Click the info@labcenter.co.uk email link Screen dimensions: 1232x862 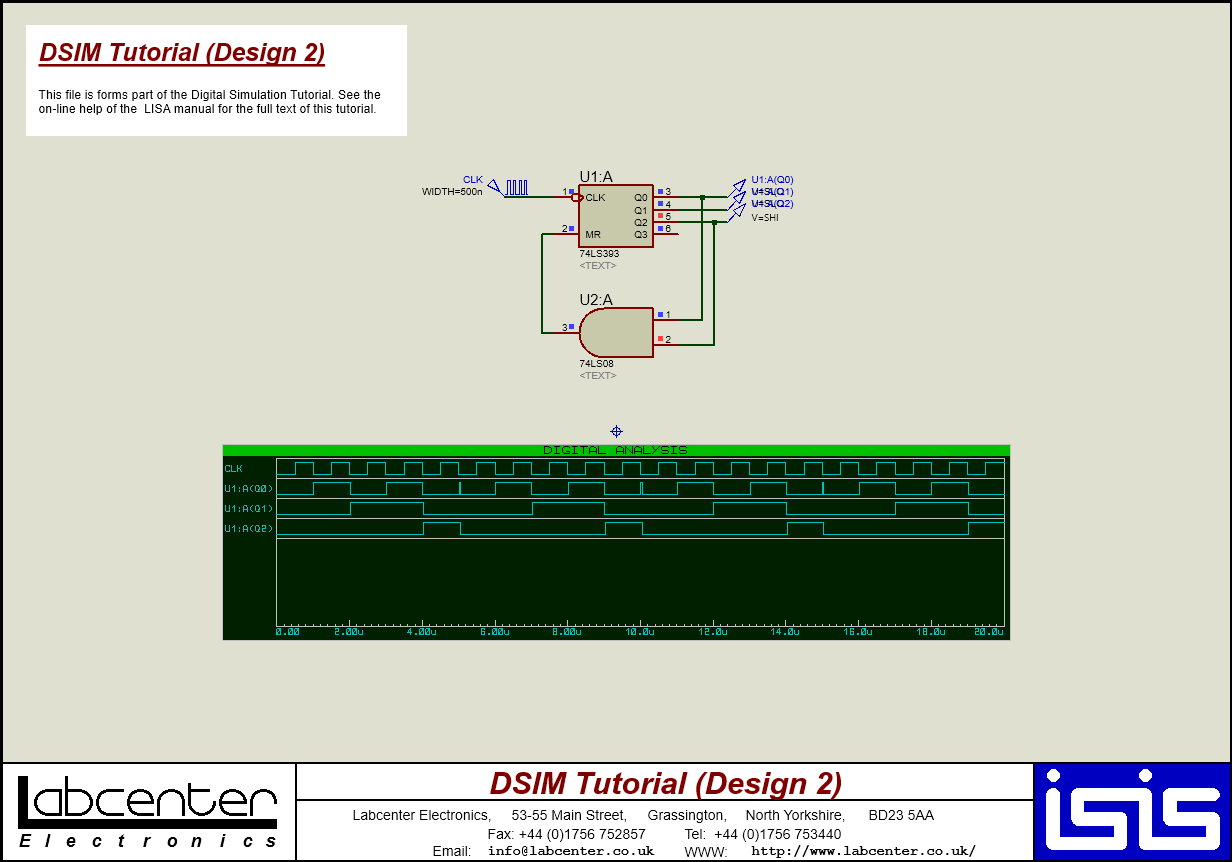pos(569,851)
